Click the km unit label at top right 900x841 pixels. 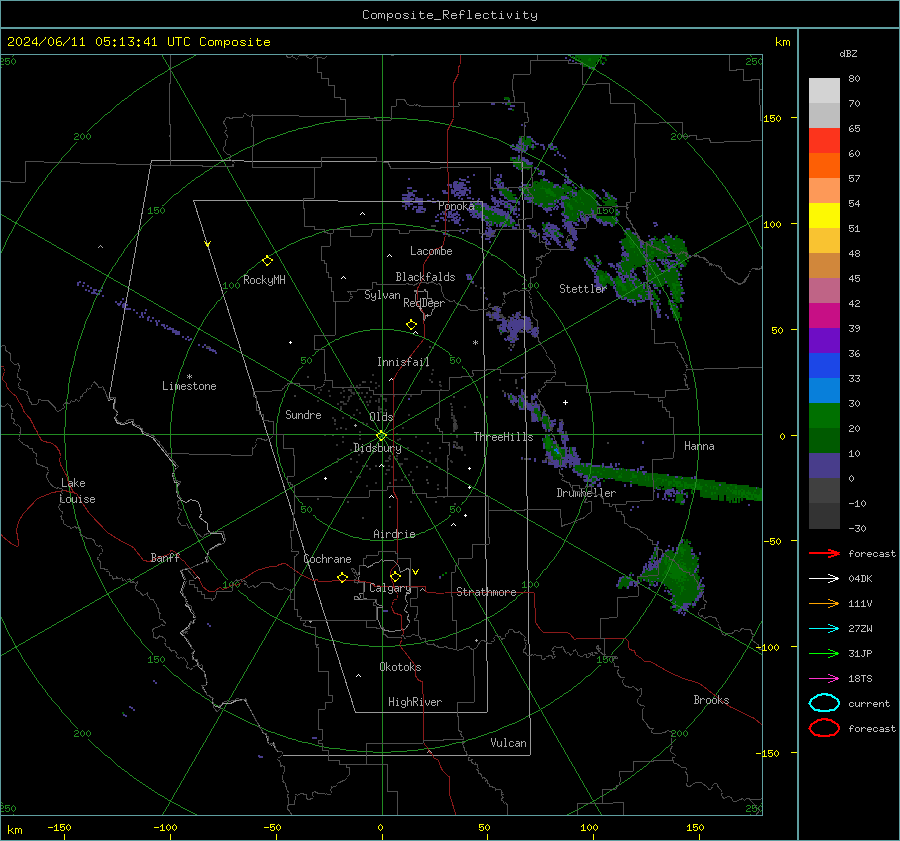[782, 42]
